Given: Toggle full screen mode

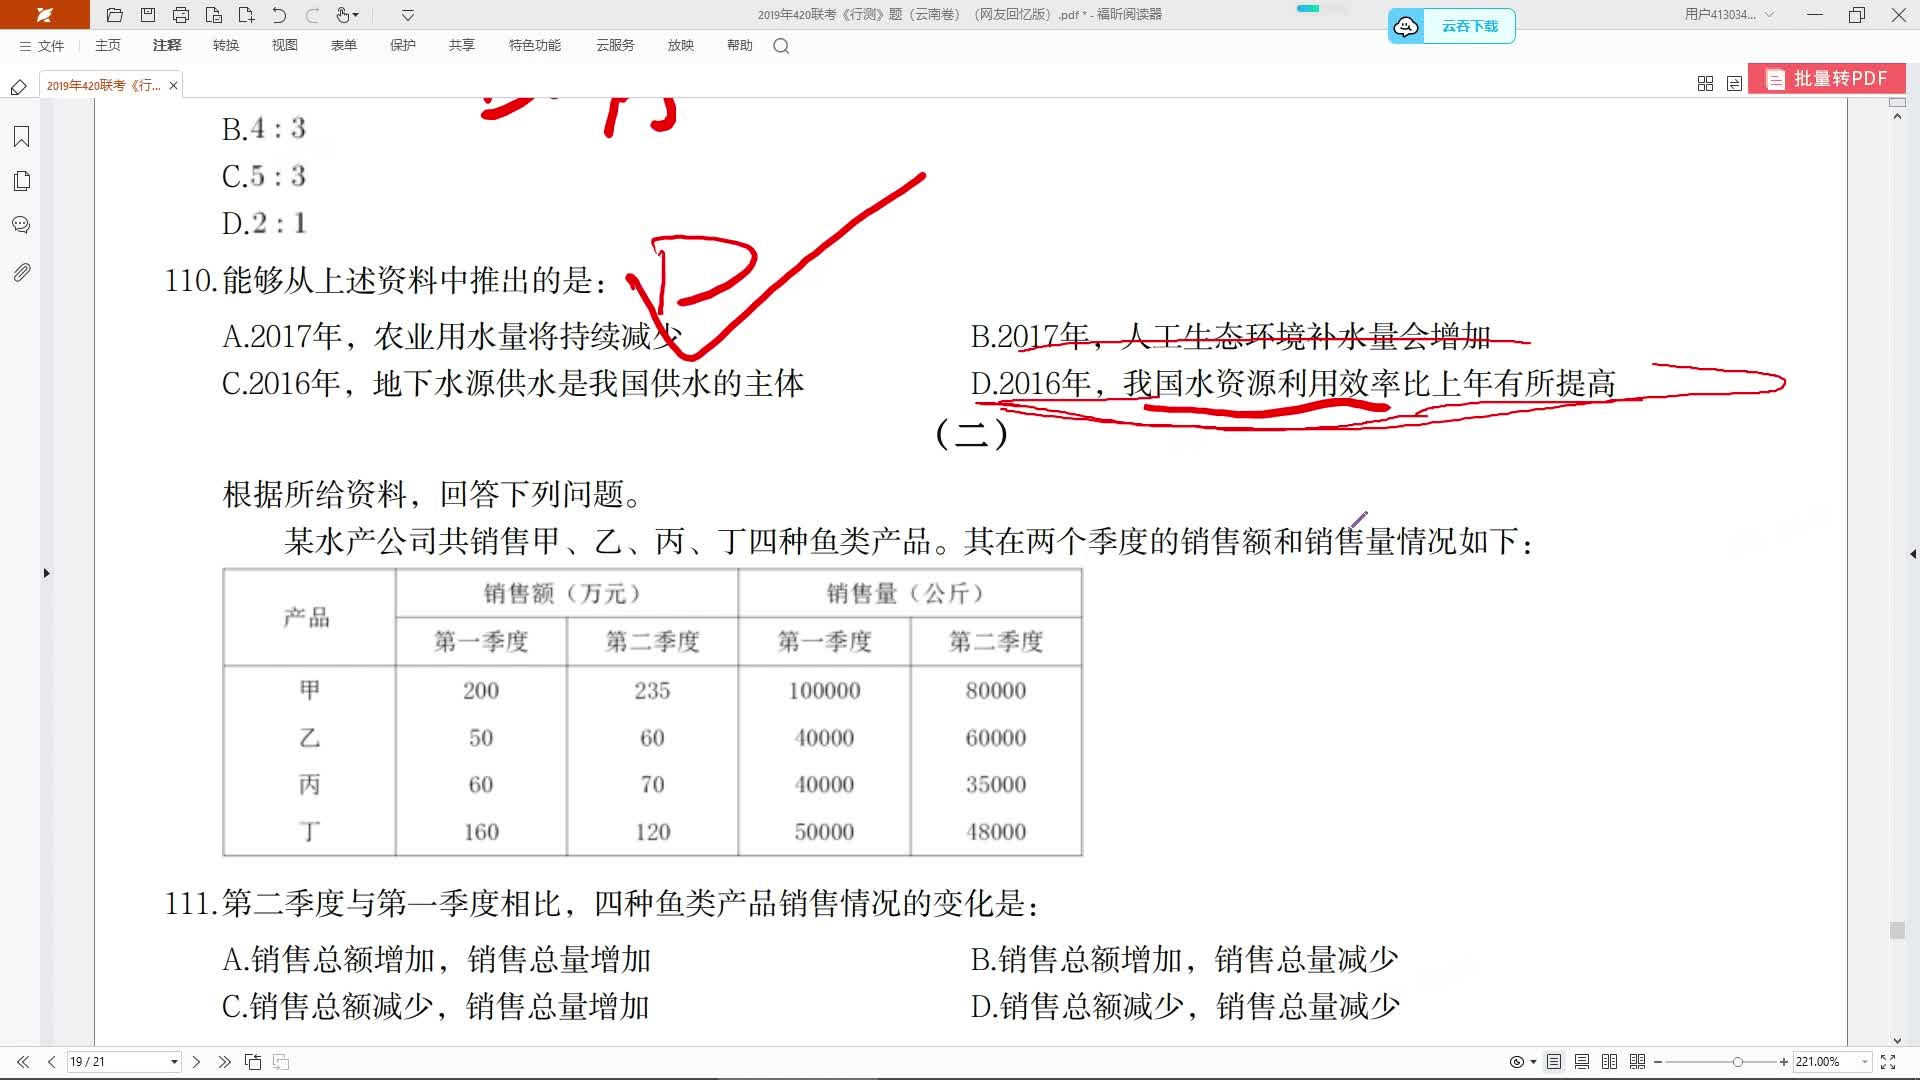Looking at the screenshot, I should (1888, 1062).
